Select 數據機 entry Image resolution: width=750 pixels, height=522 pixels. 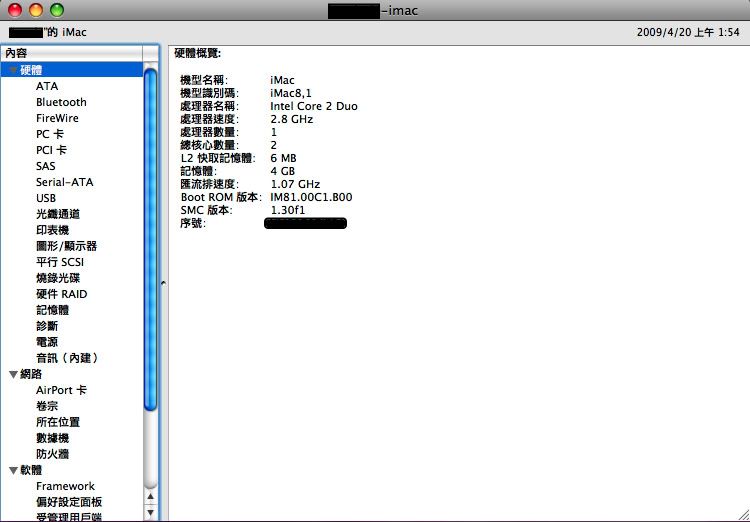pyautogui.click(x=53, y=438)
